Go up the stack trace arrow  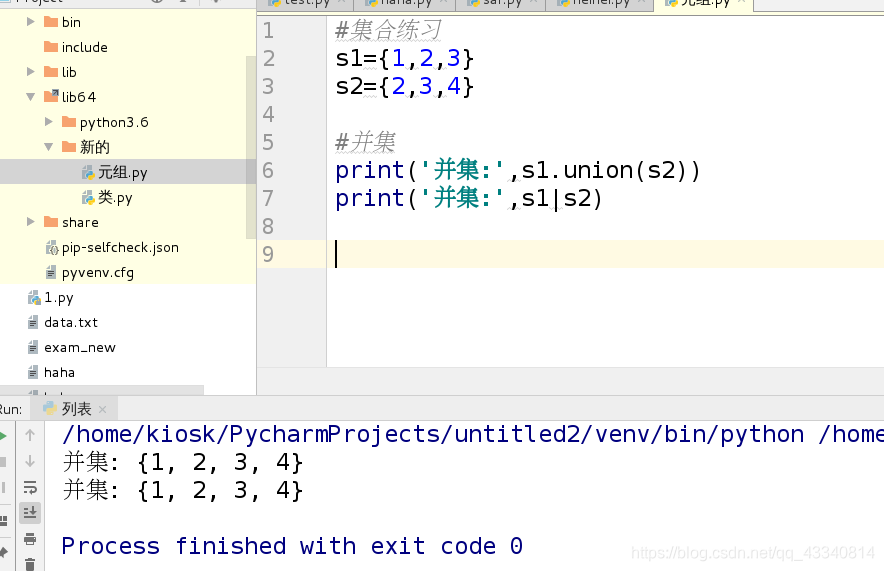coord(30,435)
